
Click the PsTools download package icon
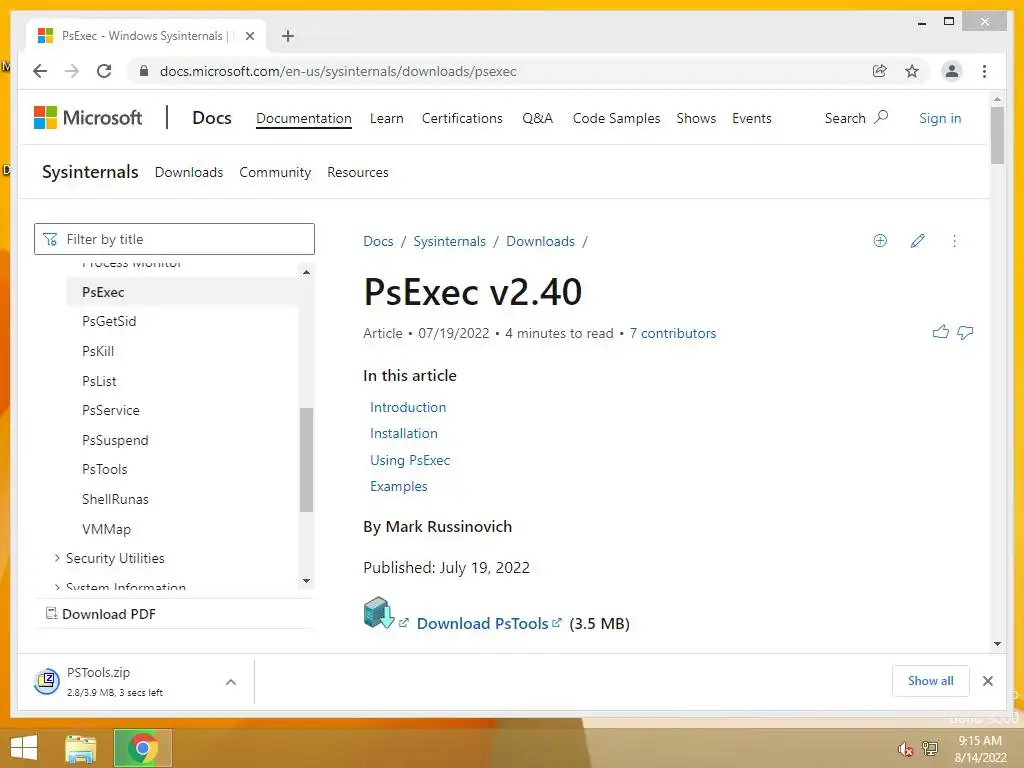(379, 613)
